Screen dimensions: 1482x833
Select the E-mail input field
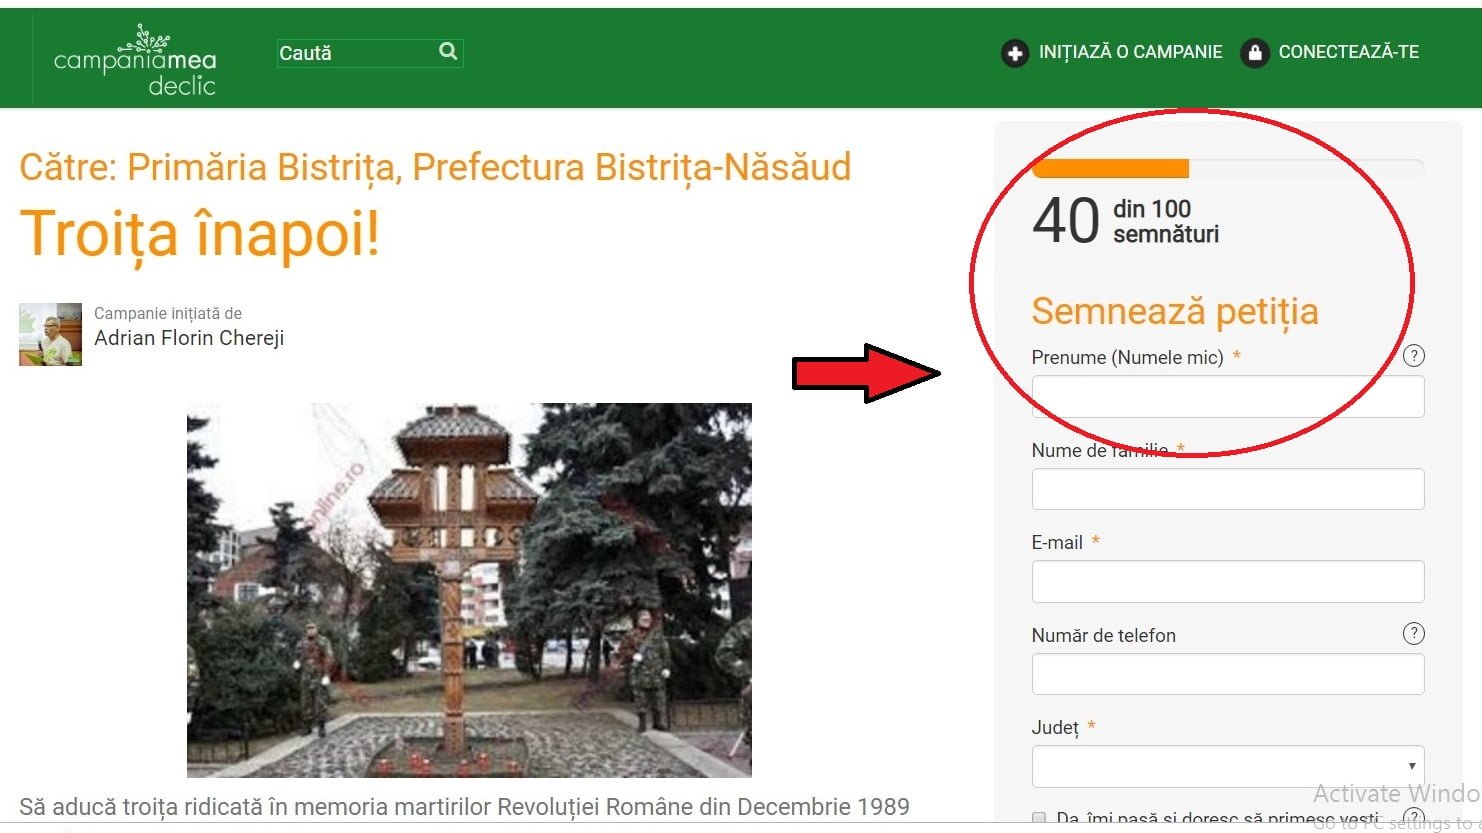pos(1227,582)
